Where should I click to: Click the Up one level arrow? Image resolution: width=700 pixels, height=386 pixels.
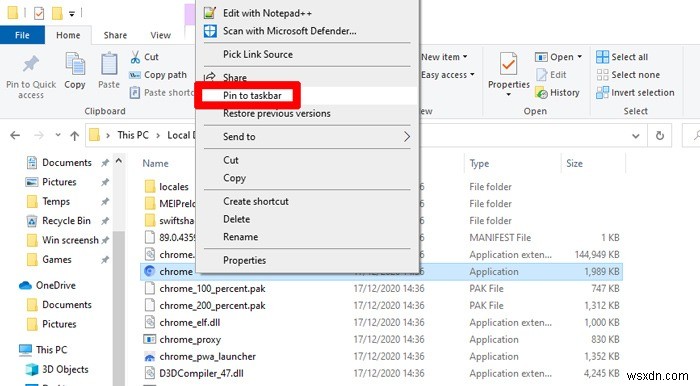pos(75,136)
